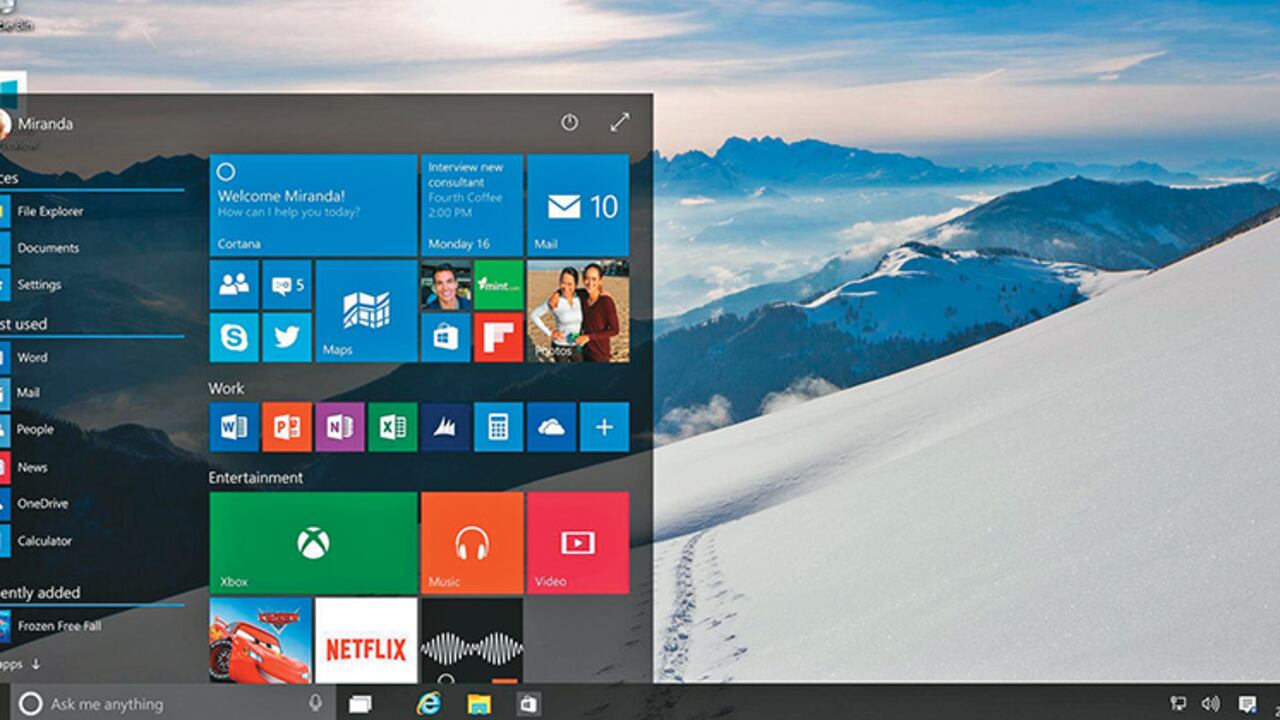Launch the OneNote tile under Work

point(340,427)
